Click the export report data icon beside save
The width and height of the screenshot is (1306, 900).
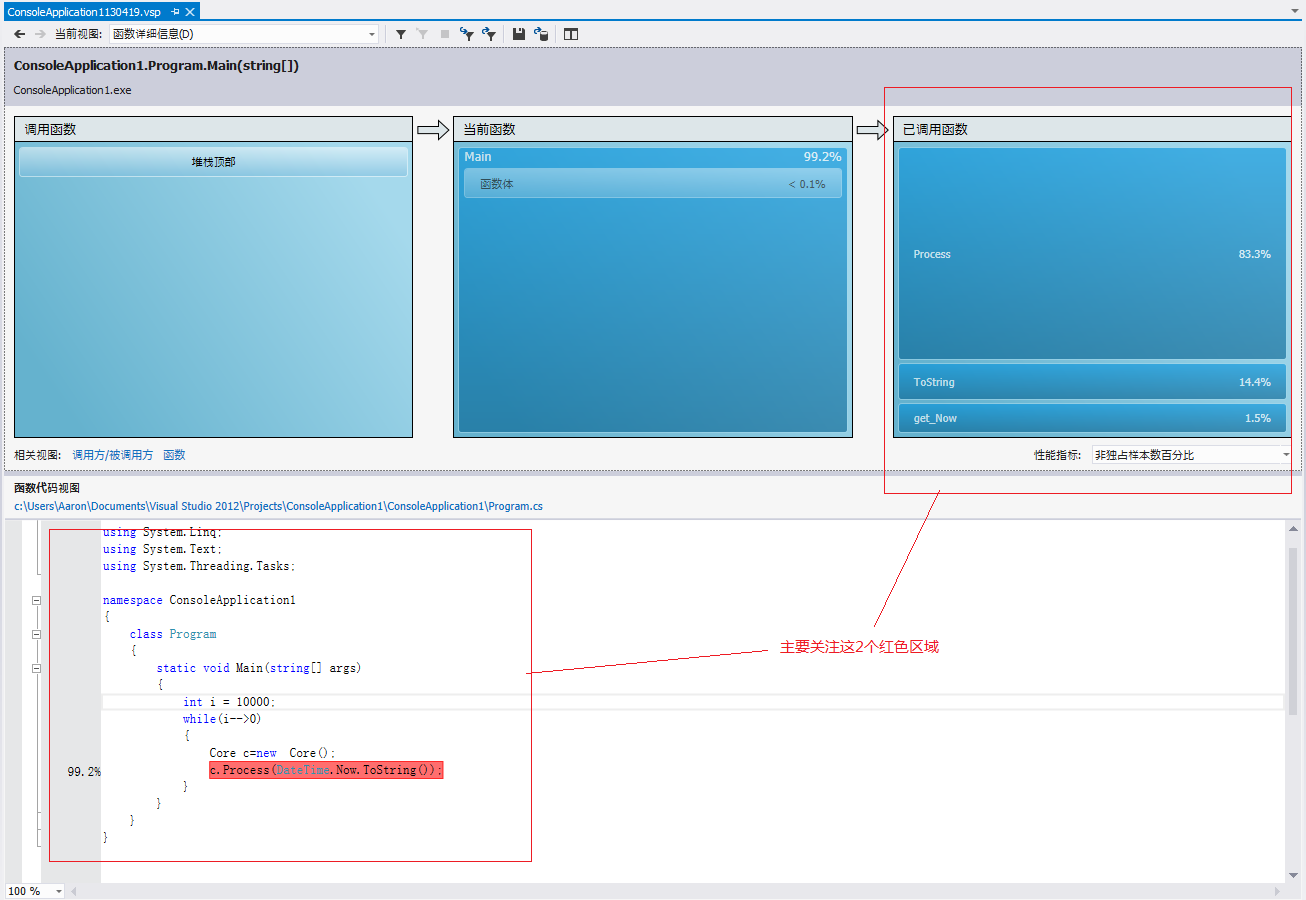(x=541, y=34)
